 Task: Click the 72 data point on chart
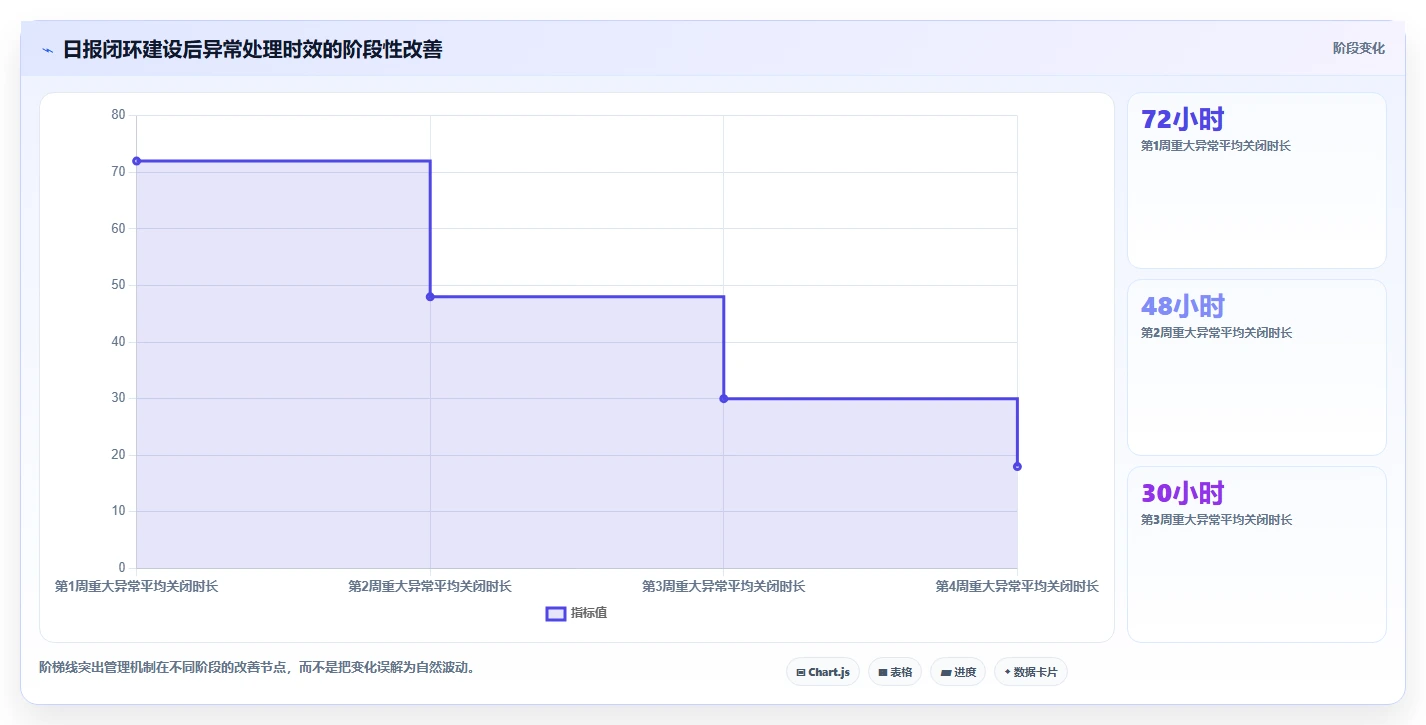coord(137,161)
